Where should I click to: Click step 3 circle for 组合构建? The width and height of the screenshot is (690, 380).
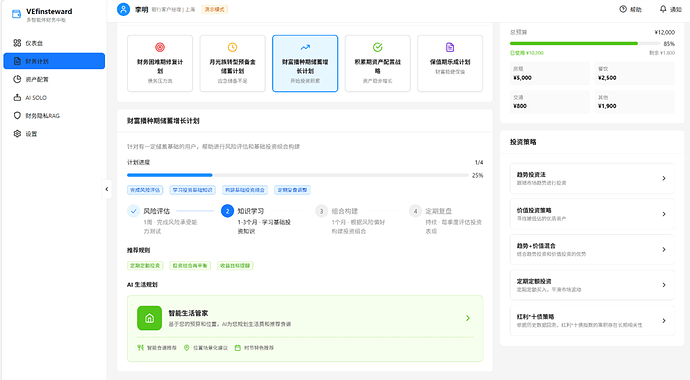tap(321, 211)
